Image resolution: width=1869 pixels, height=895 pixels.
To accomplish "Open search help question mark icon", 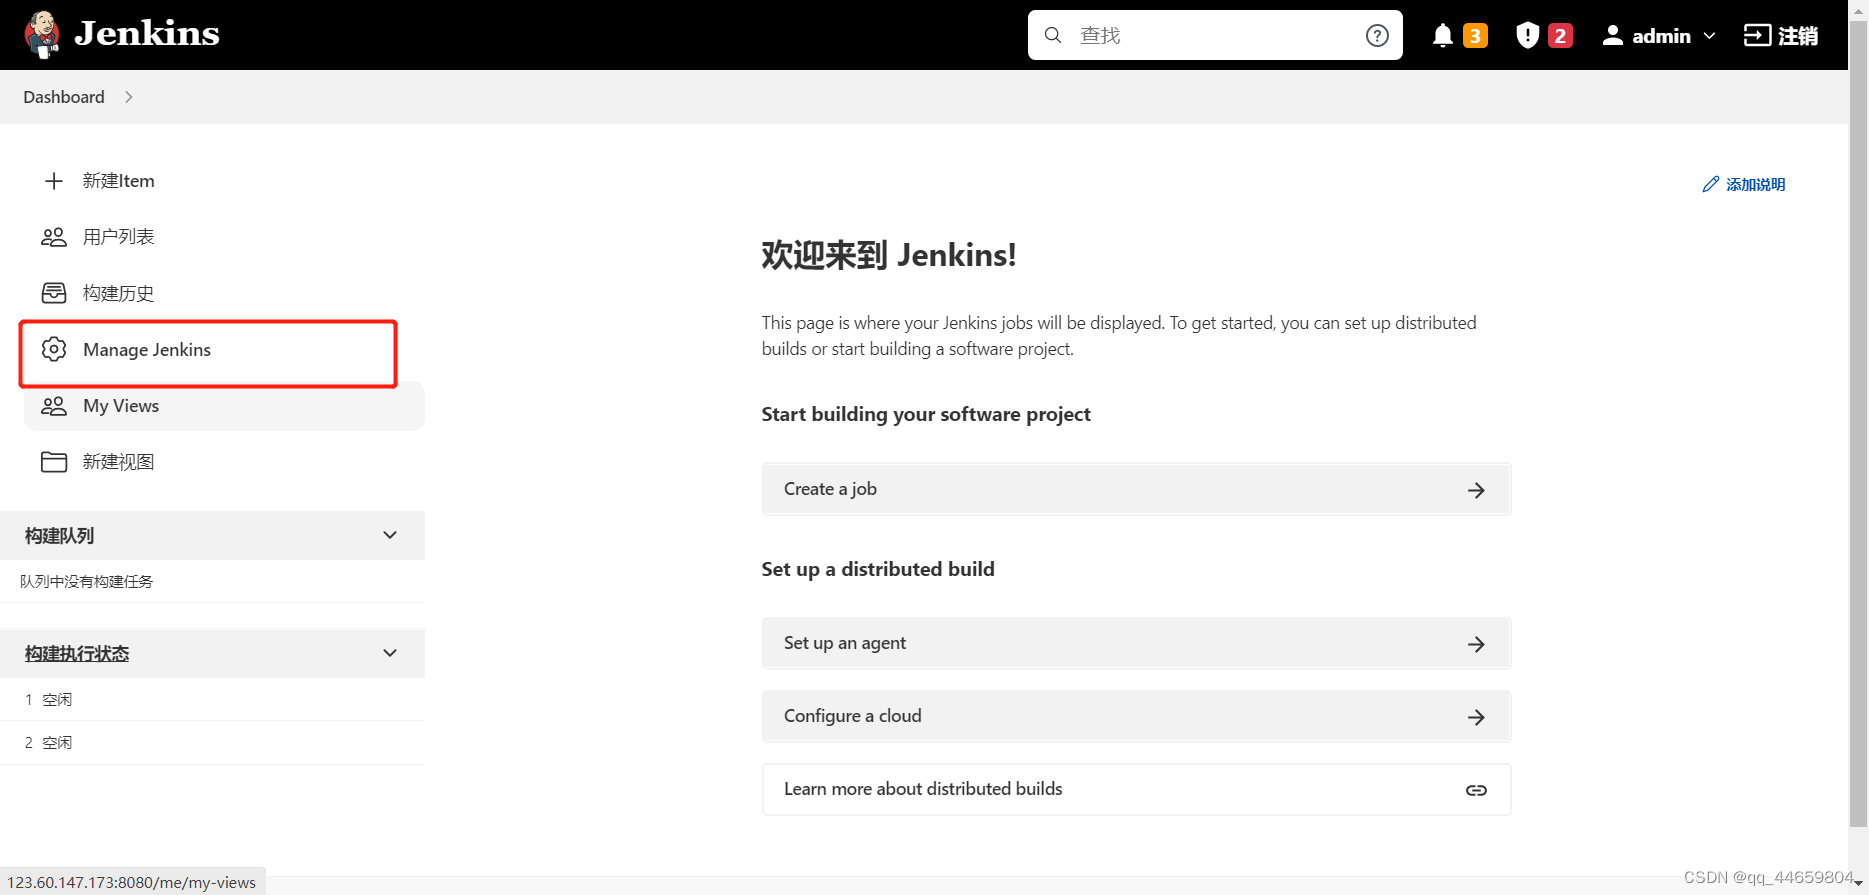I will pos(1377,35).
